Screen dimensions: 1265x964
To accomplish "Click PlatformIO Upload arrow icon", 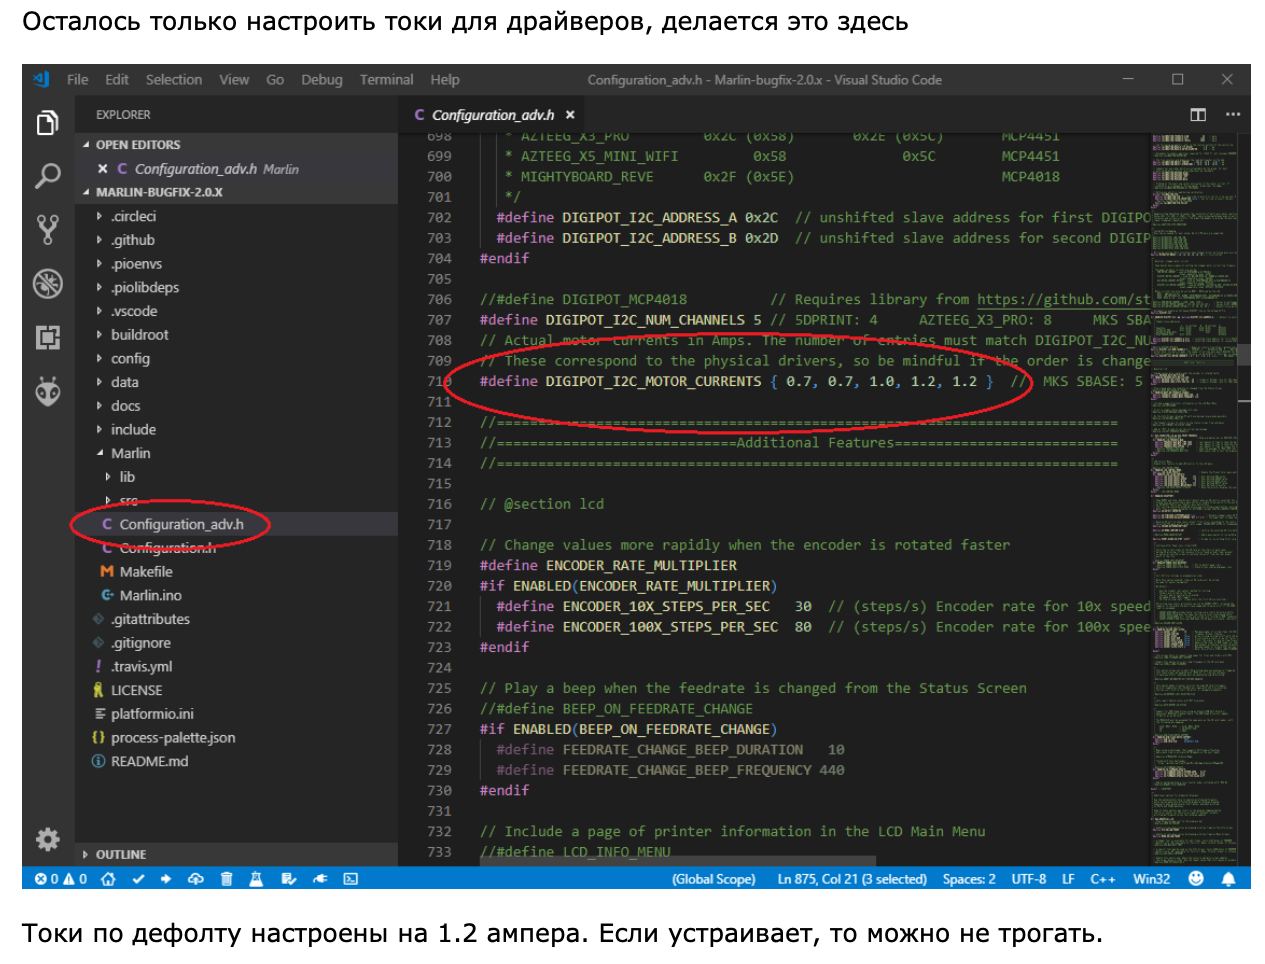I will tap(166, 879).
